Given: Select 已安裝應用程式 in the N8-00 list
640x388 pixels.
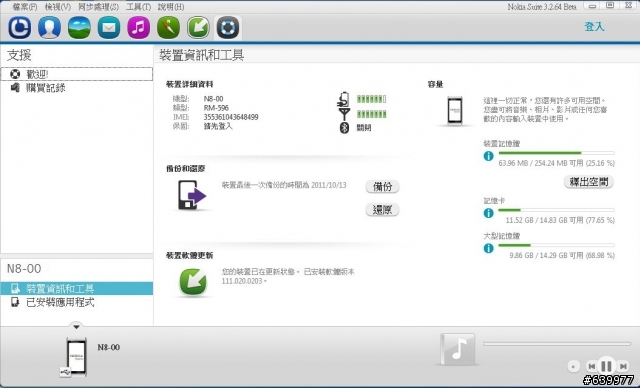Looking at the screenshot, I should point(77,302).
